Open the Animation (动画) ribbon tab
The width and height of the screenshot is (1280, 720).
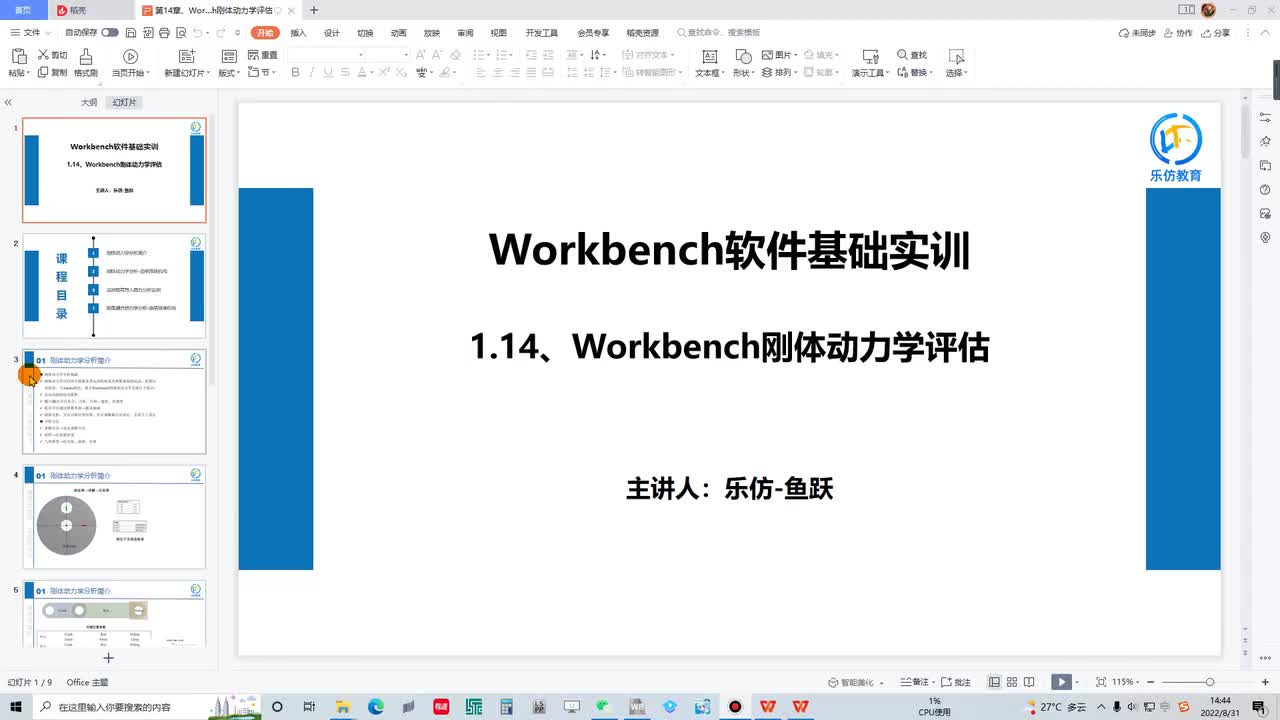pyautogui.click(x=398, y=33)
